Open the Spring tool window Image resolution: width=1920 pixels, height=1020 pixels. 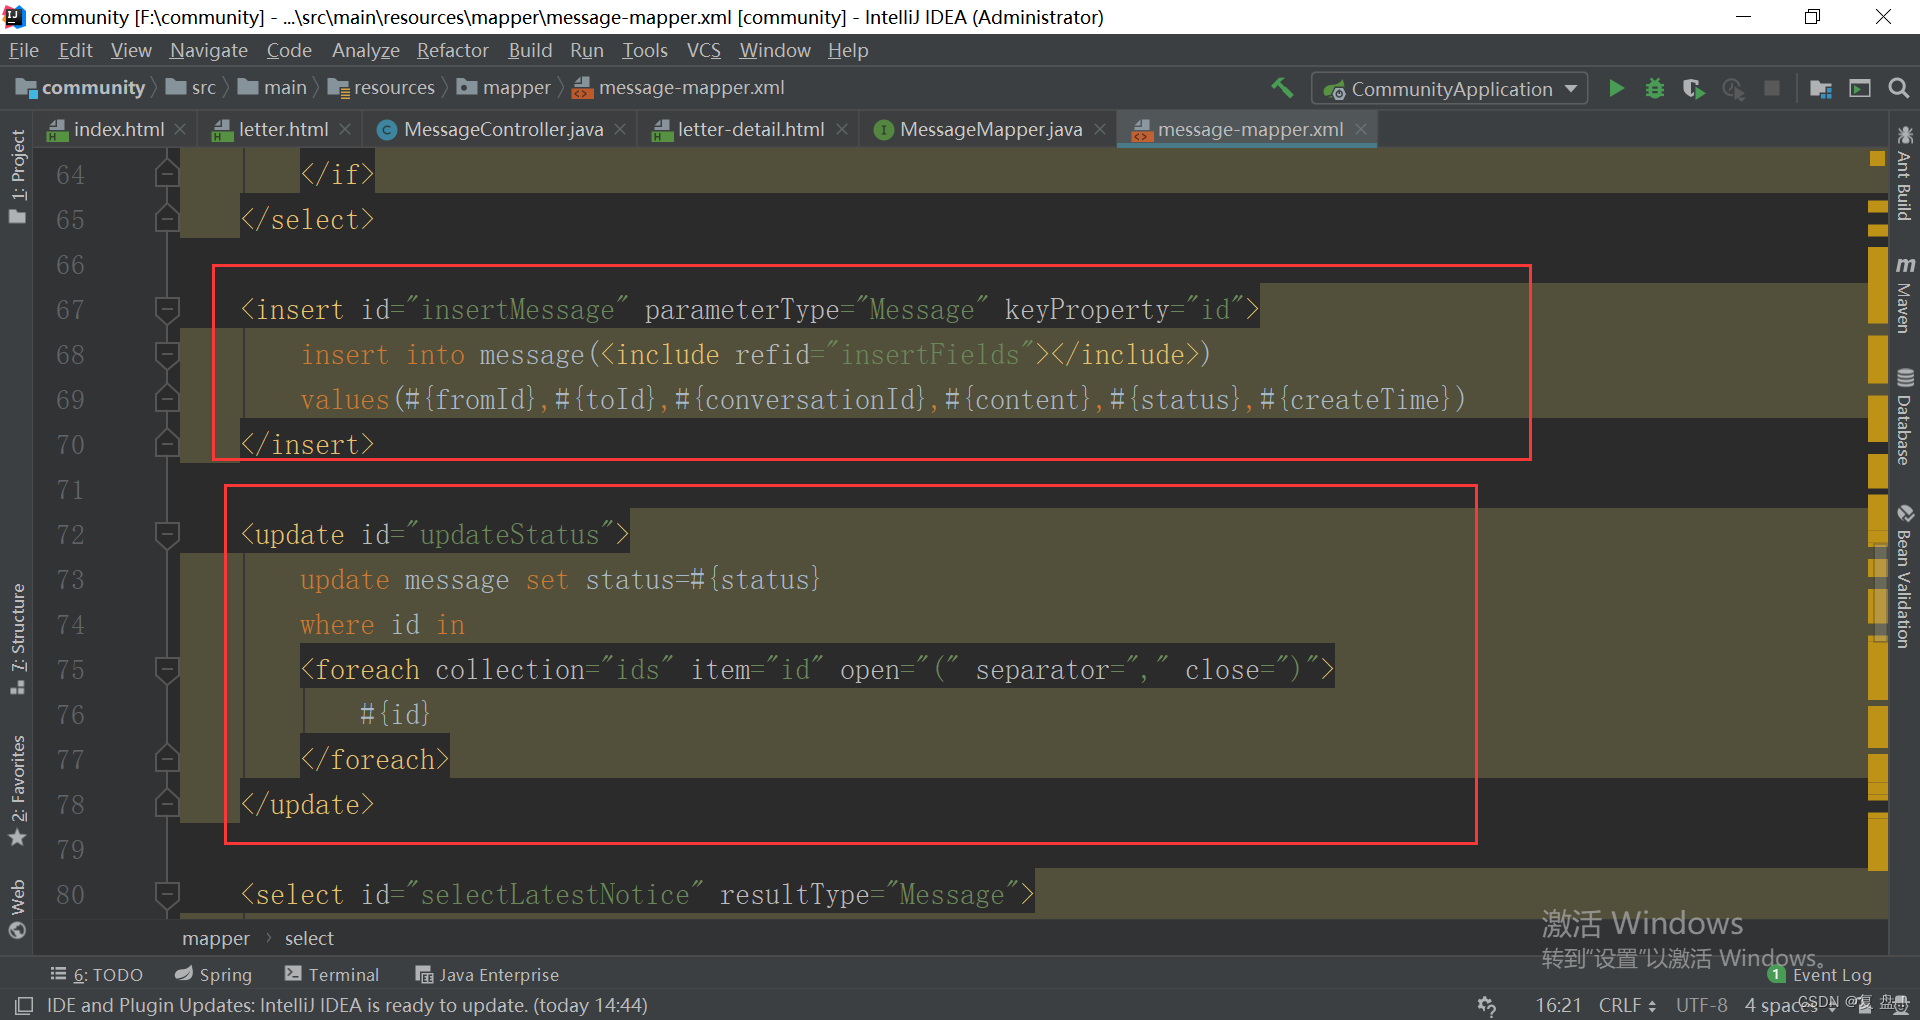[213, 974]
